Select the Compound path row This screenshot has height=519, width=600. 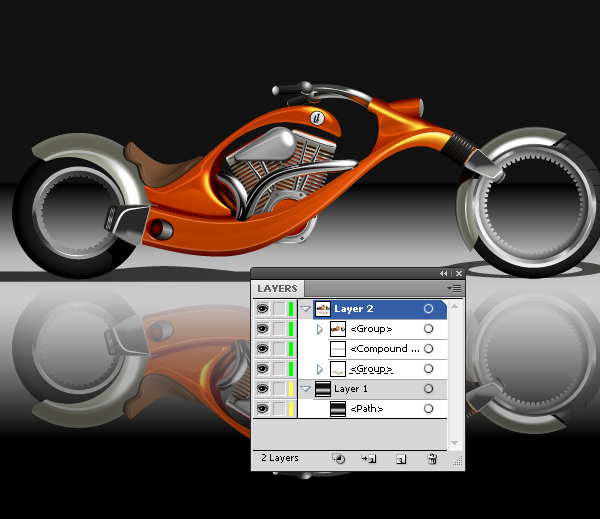(x=380, y=349)
